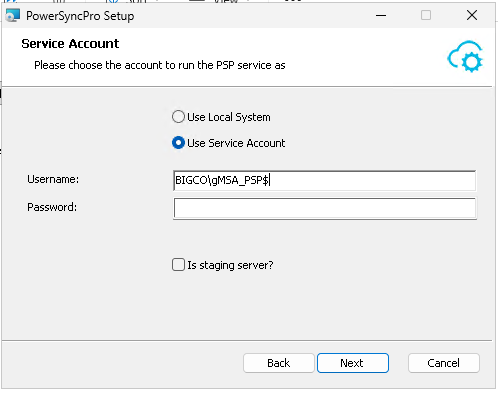Select the Use Service Account radio button
Viewport: 498px width, 393px height.
tap(178, 143)
